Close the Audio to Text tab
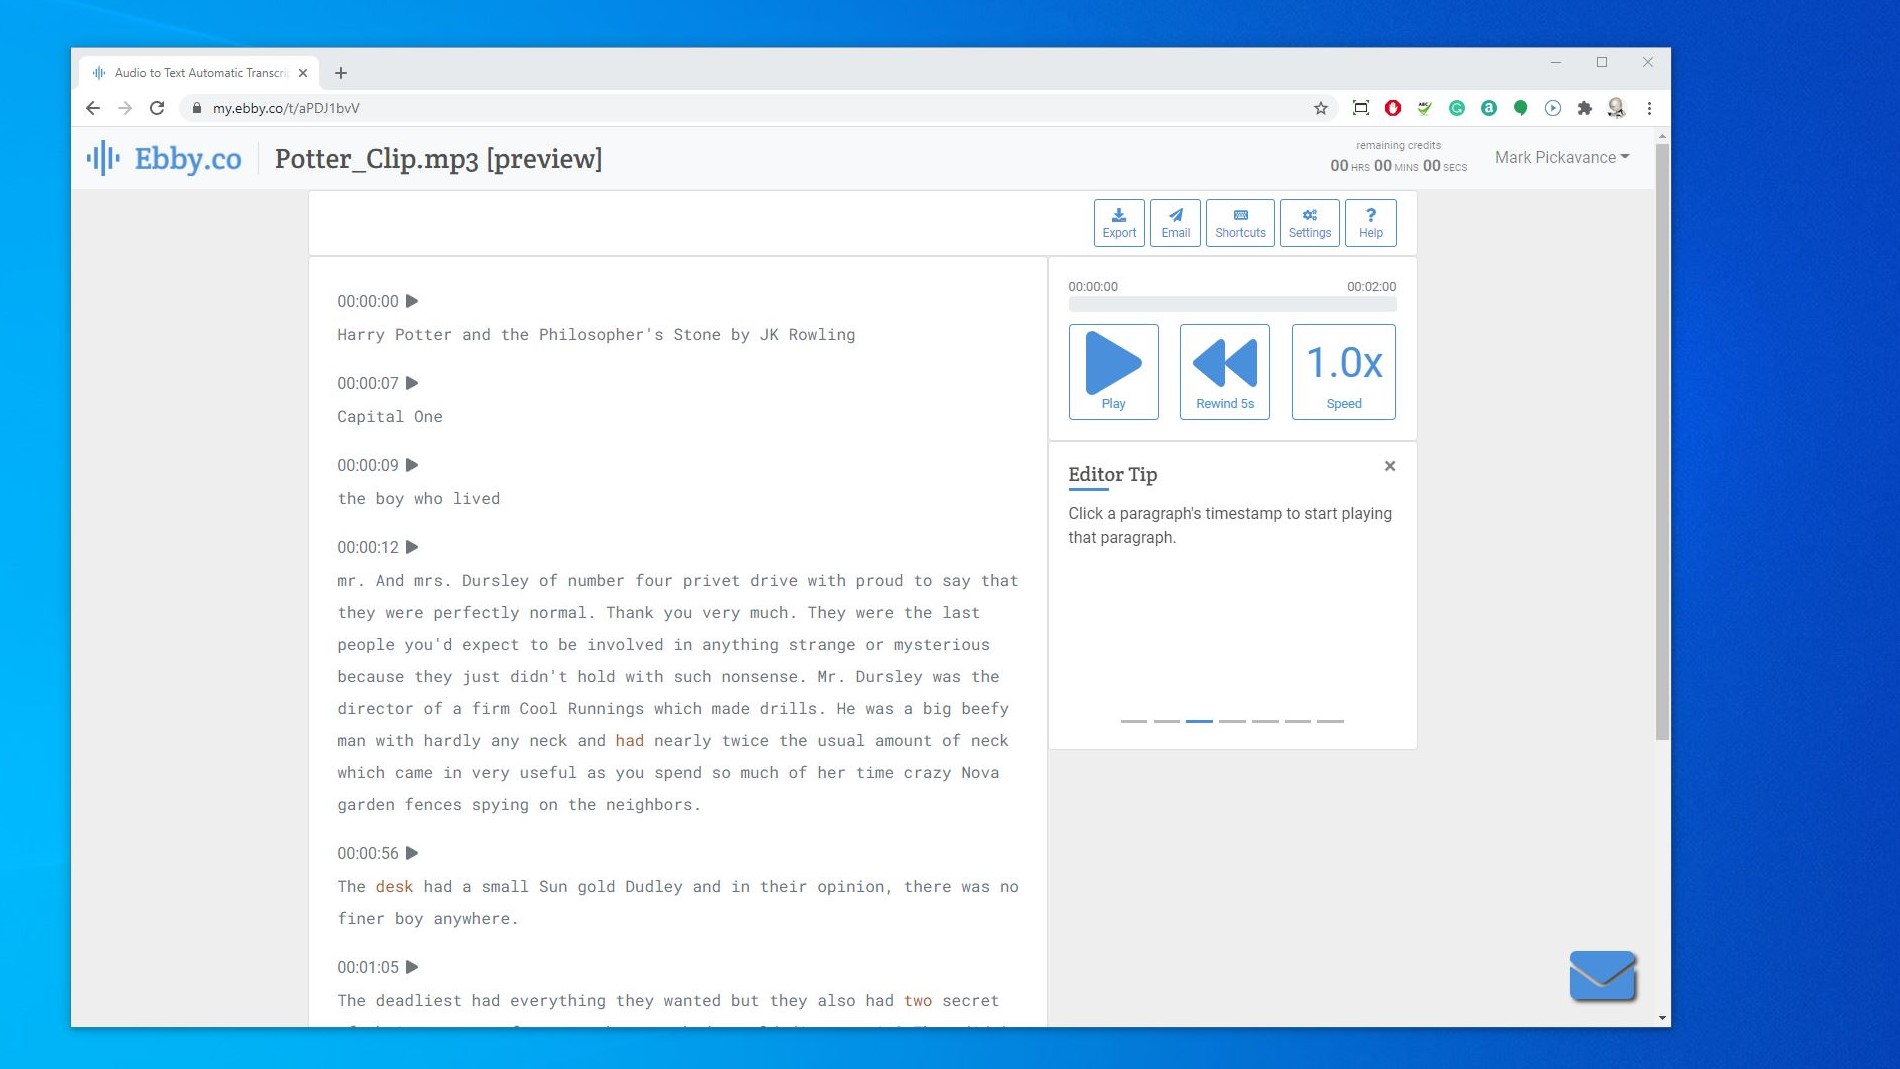 click(303, 73)
